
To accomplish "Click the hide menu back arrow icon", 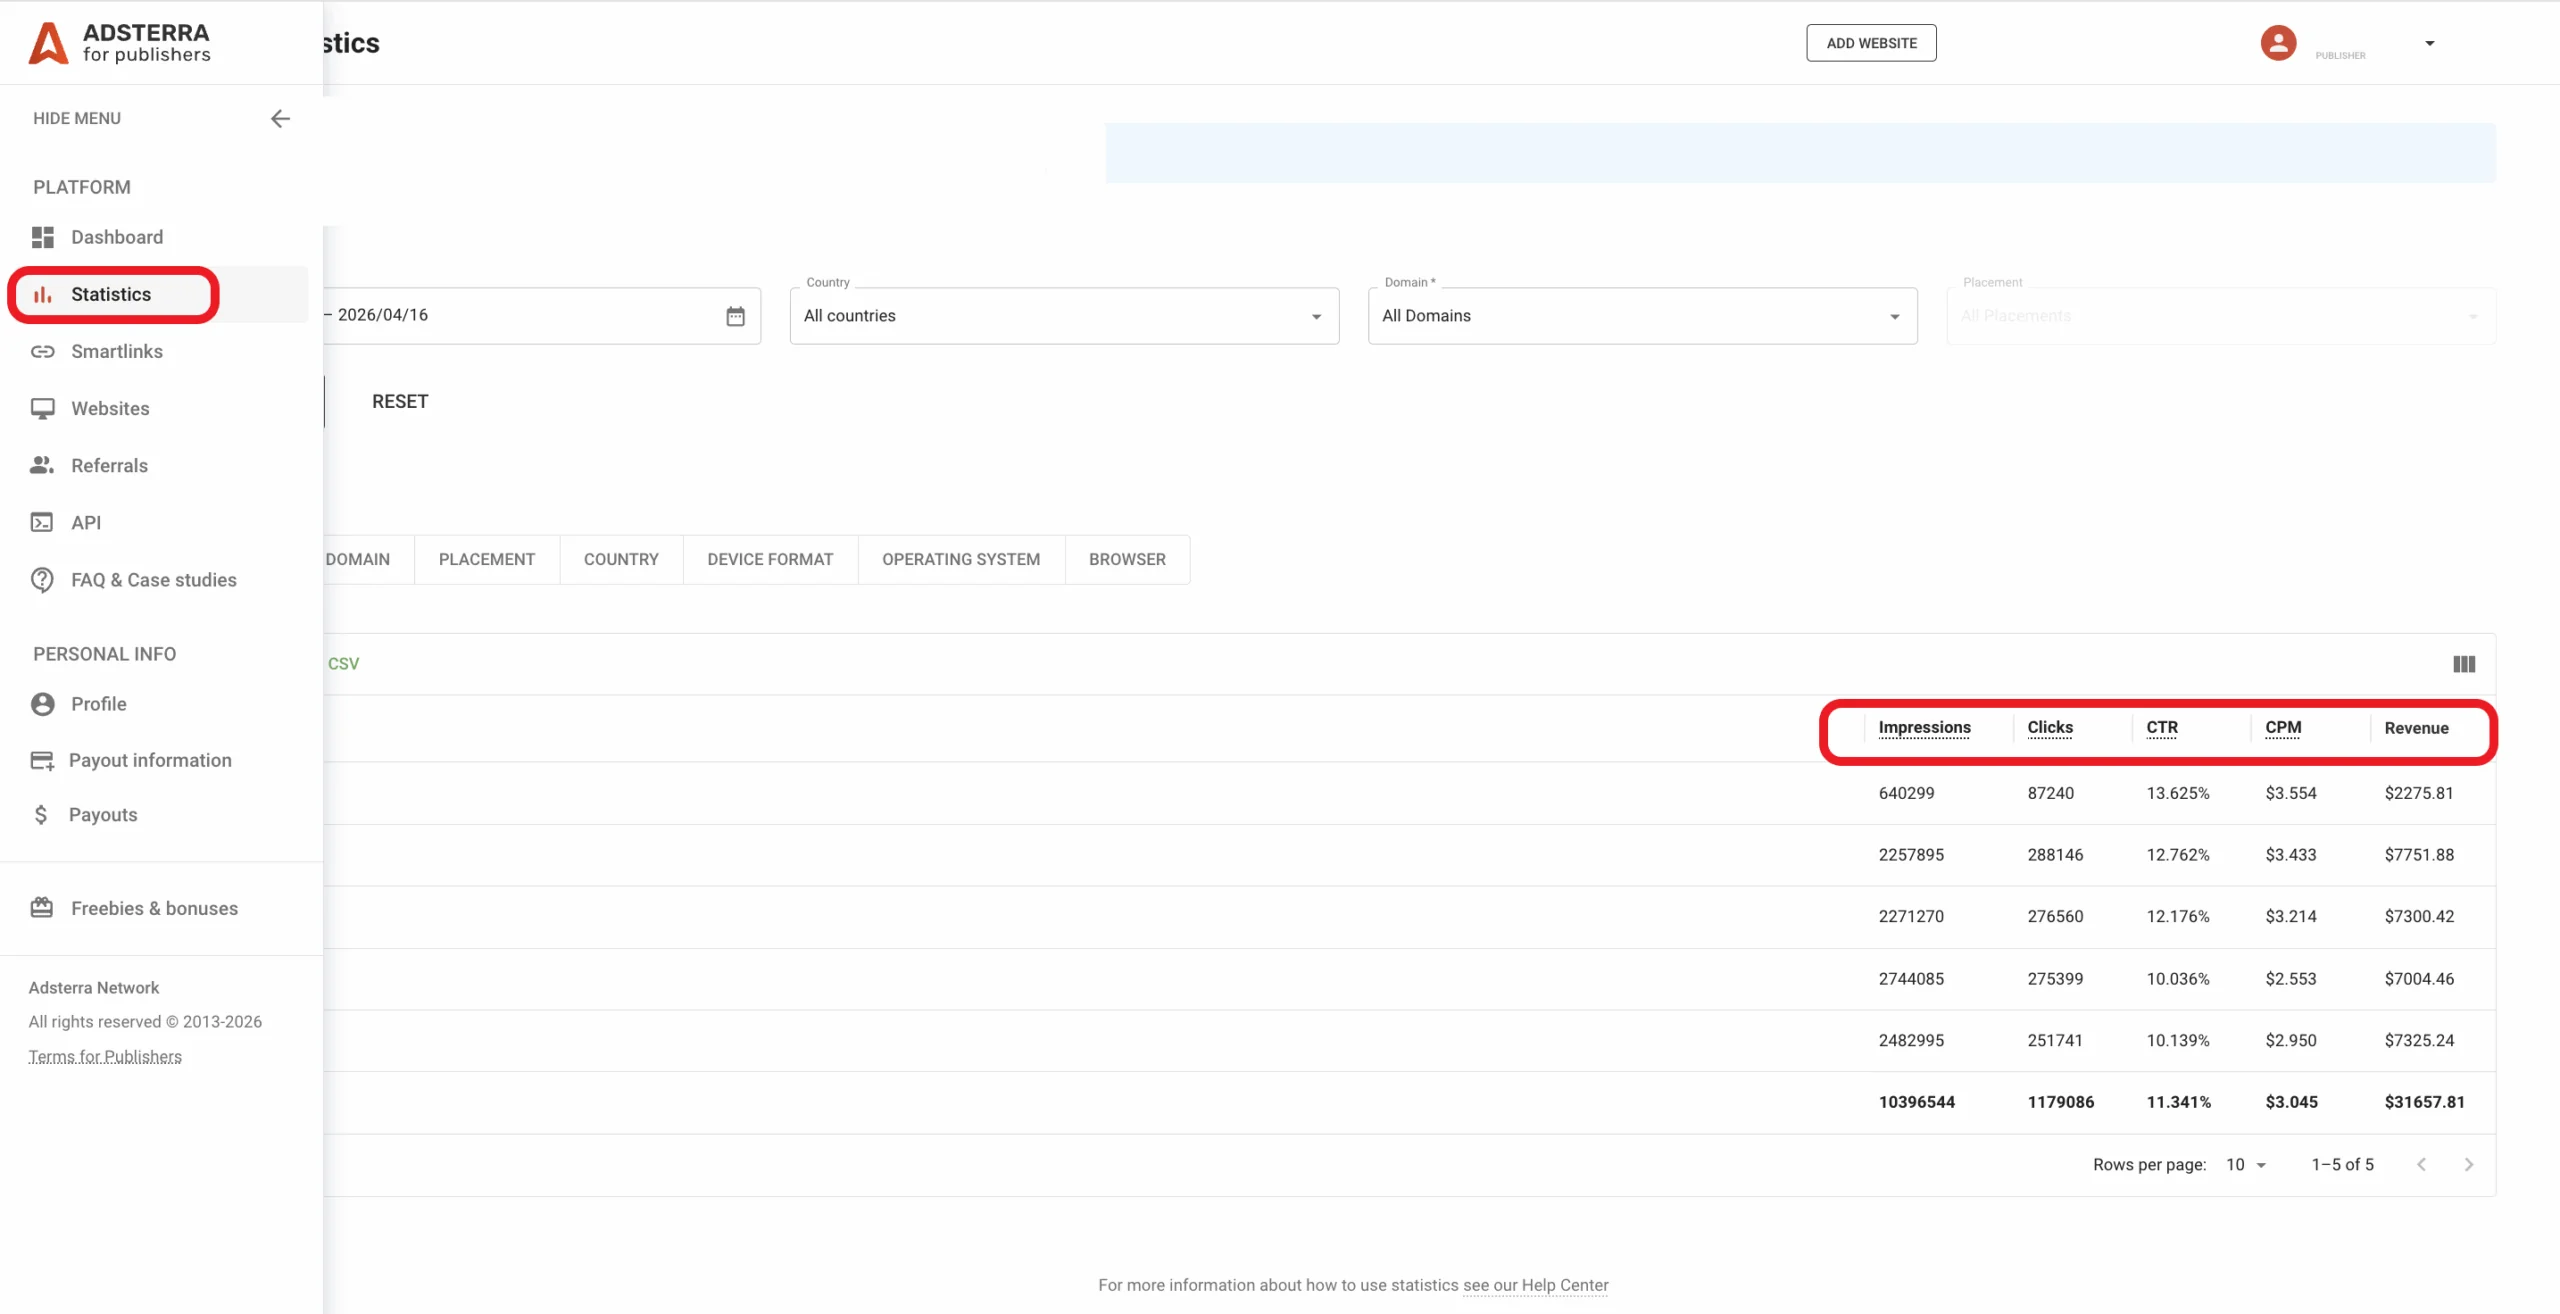I will (x=280, y=119).
